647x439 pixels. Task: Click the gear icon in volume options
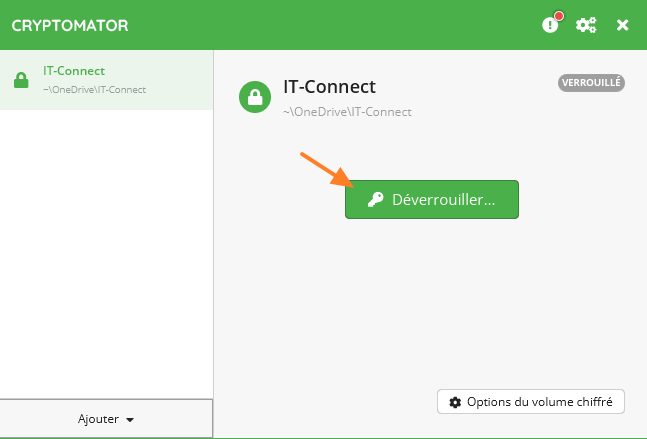[x=456, y=402]
